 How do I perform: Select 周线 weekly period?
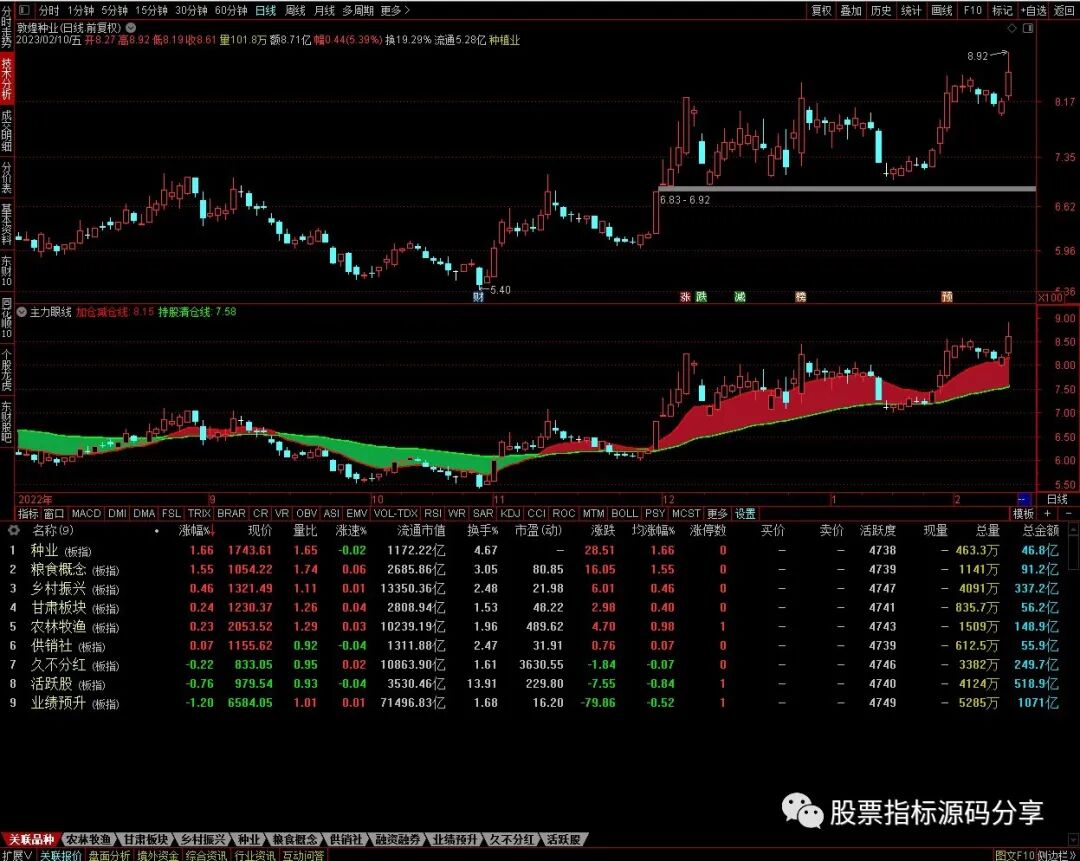tap(295, 10)
